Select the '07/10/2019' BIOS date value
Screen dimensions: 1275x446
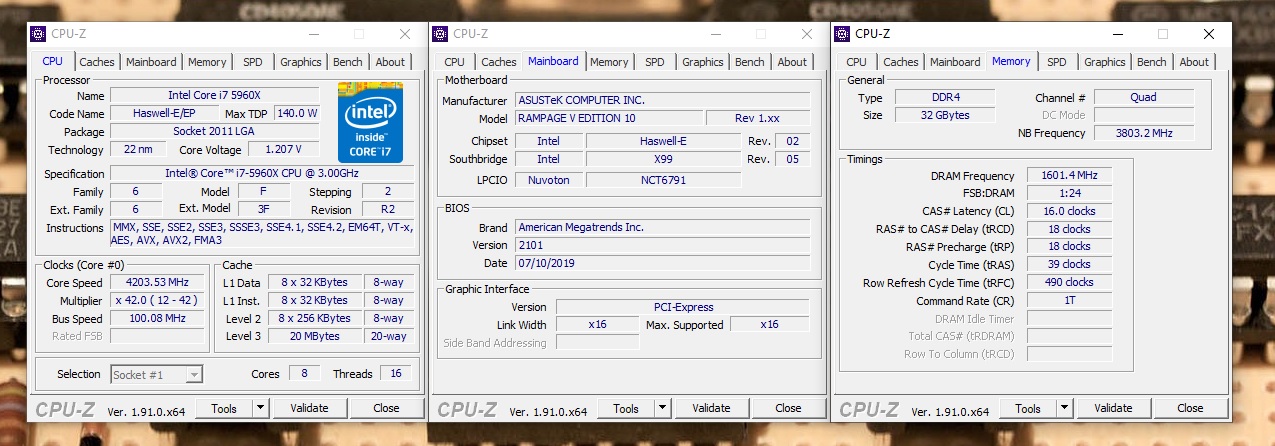pos(662,263)
